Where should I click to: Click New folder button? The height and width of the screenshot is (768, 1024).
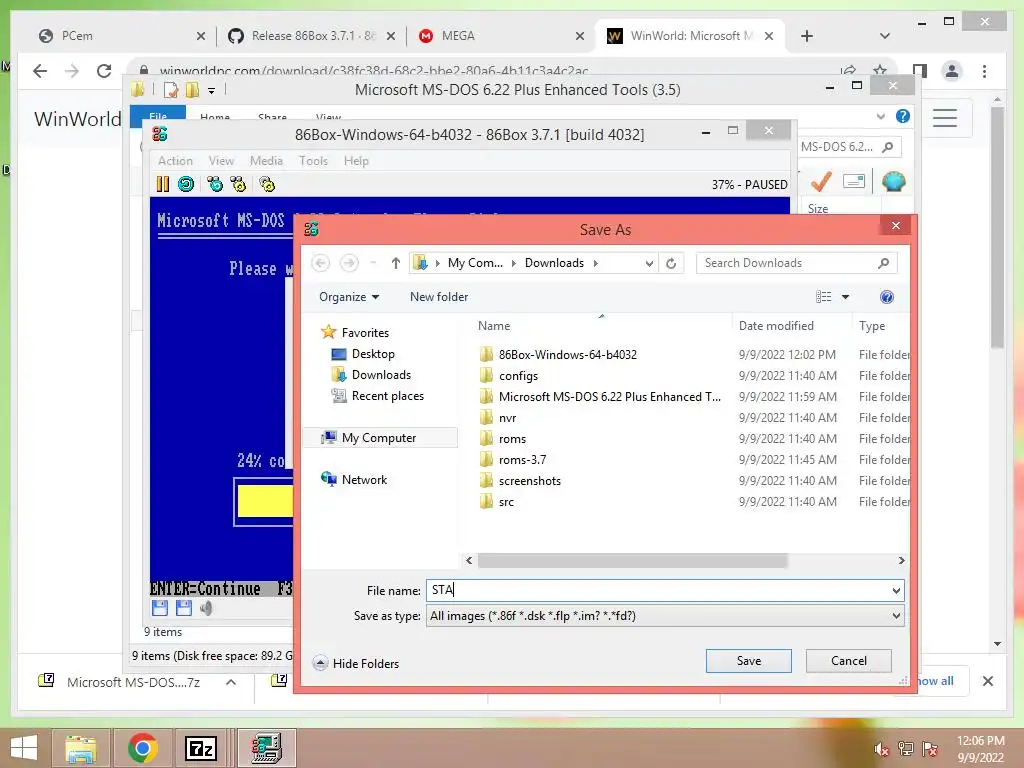tap(439, 297)
